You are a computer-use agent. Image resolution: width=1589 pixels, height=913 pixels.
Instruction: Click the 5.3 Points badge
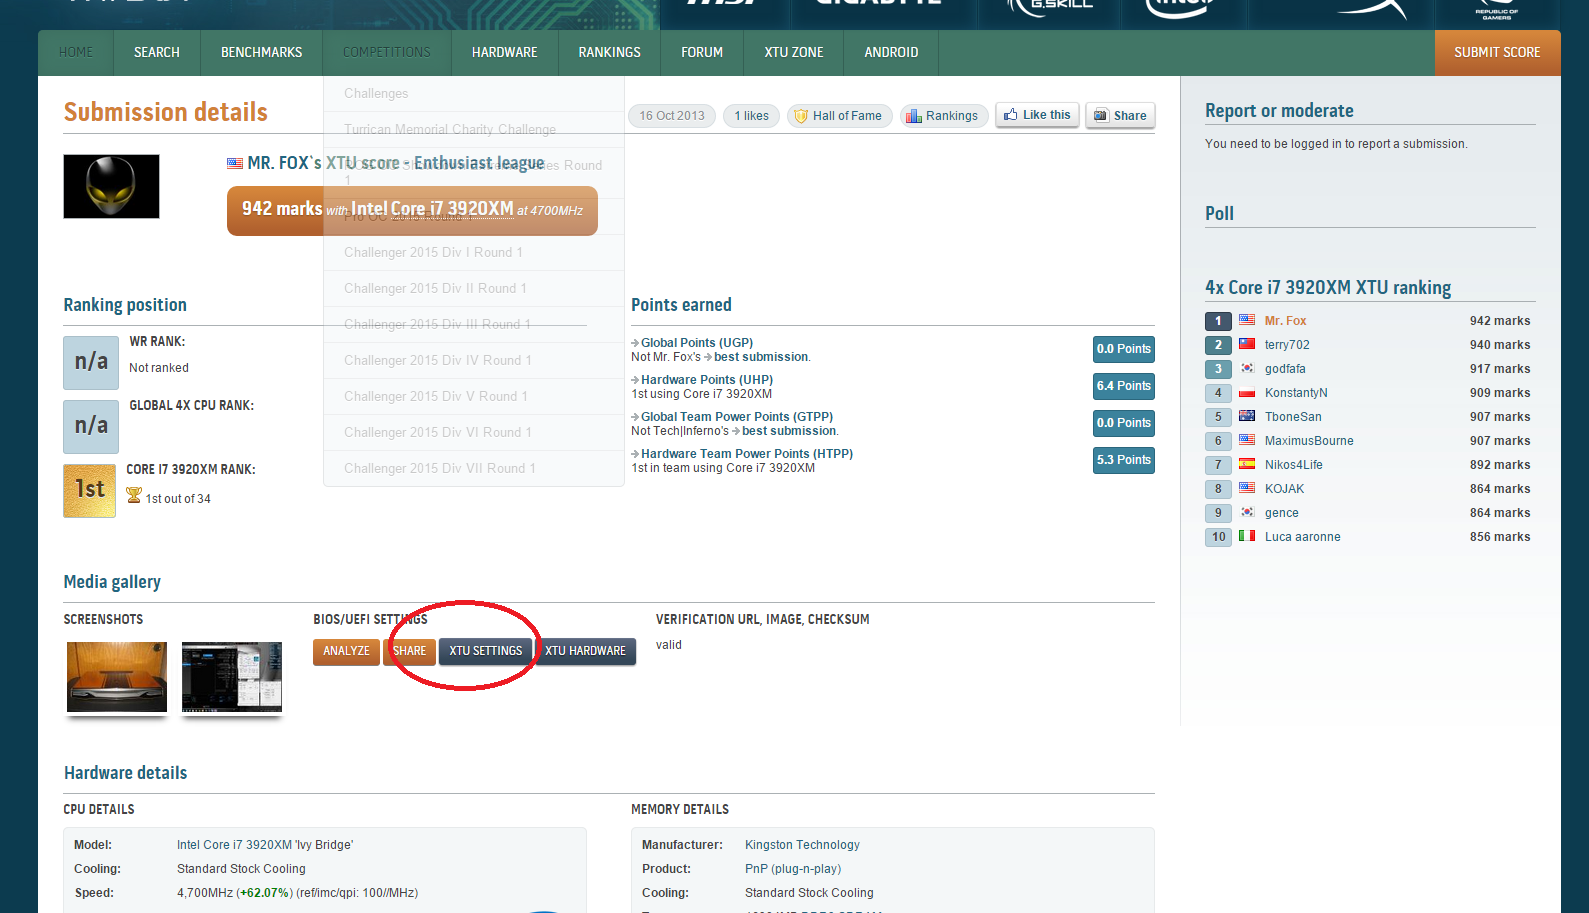coord(1124,460)
